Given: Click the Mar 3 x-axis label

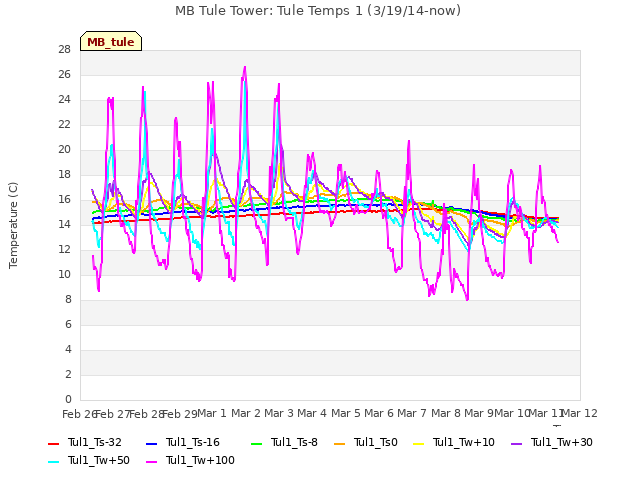Looking at the screenshot, I should click(279, 413).
